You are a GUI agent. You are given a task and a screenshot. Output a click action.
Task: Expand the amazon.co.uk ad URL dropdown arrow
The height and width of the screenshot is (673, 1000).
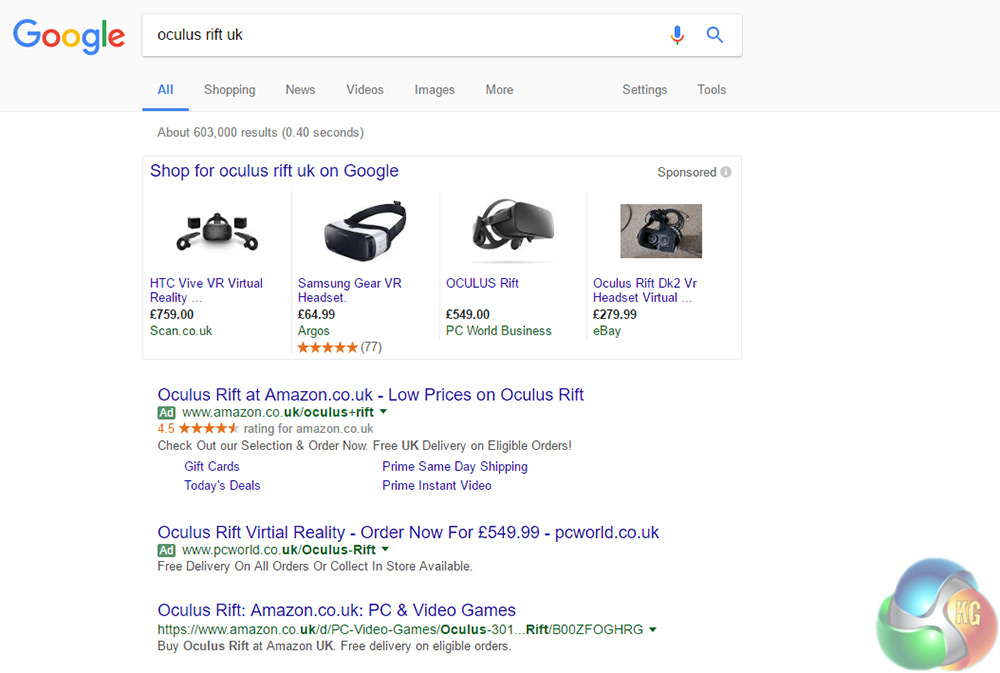[384, 412]
